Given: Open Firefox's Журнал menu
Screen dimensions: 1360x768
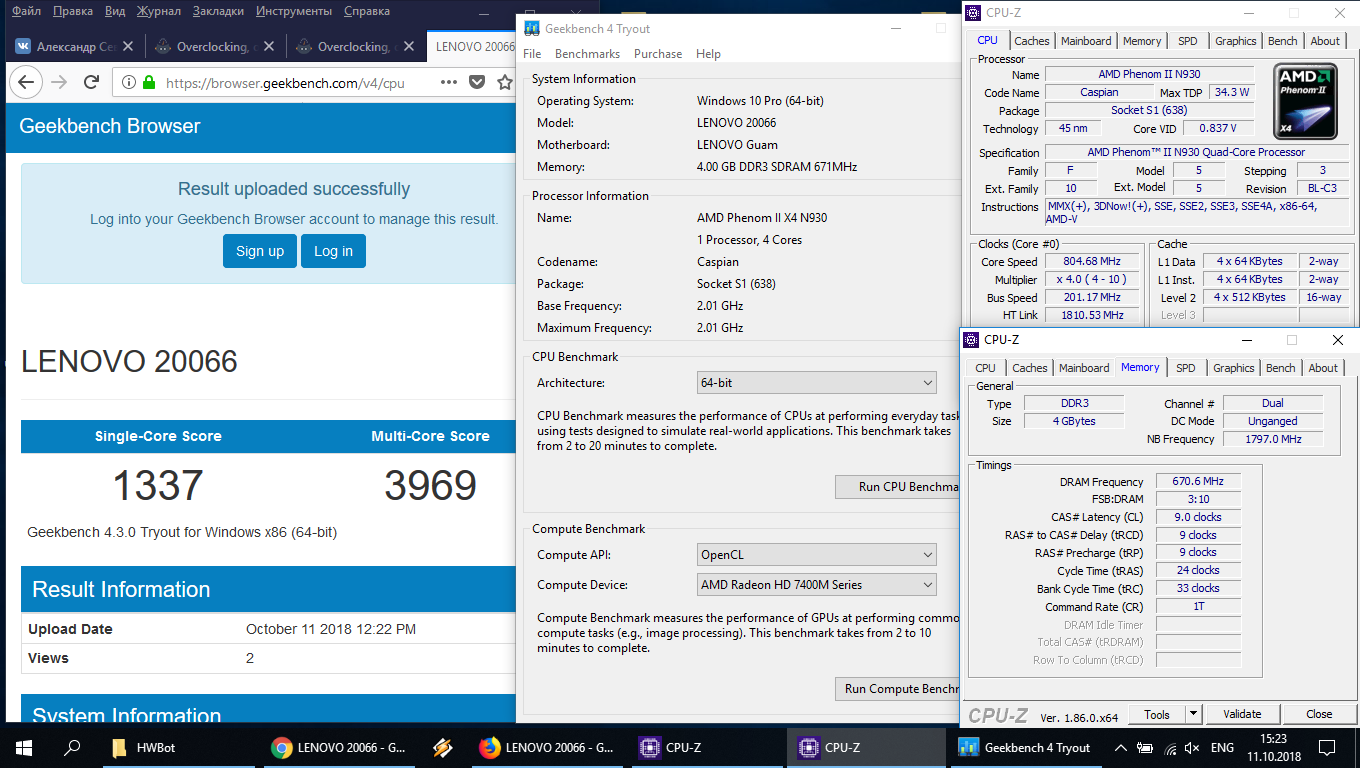Looking at the screenshot, I should coord(159,12).
